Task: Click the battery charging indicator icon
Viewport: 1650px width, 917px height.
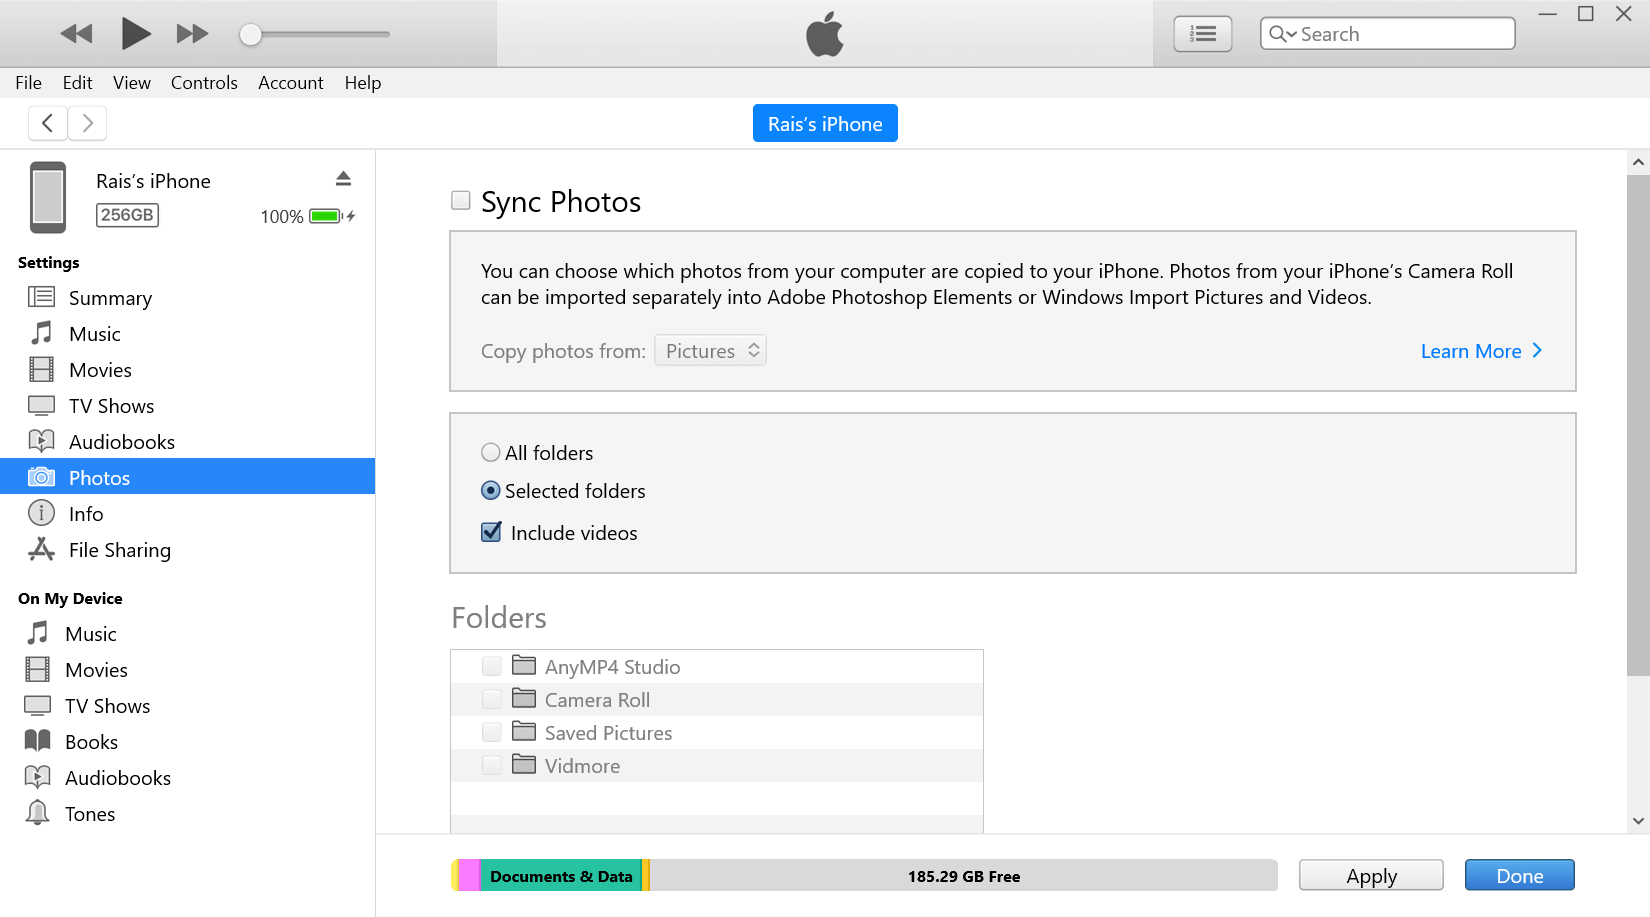Action: 332,216
